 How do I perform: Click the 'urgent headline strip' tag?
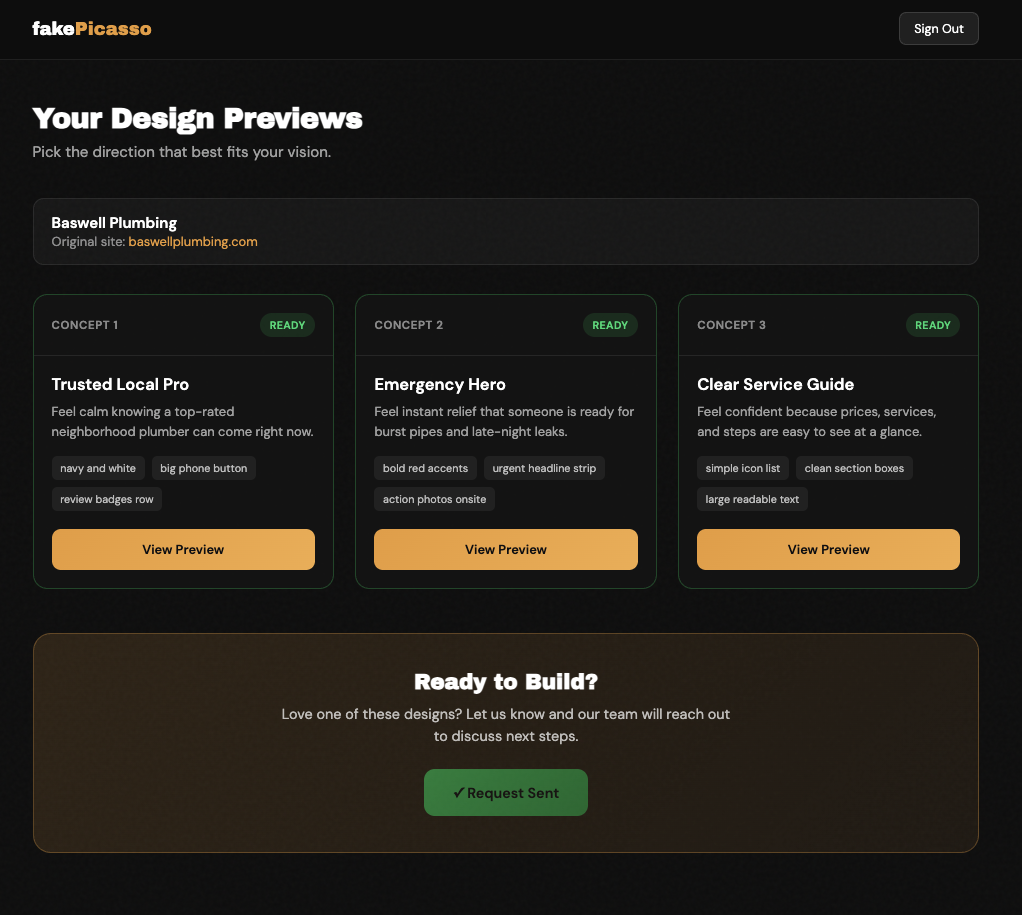click(x=544, y=467)
